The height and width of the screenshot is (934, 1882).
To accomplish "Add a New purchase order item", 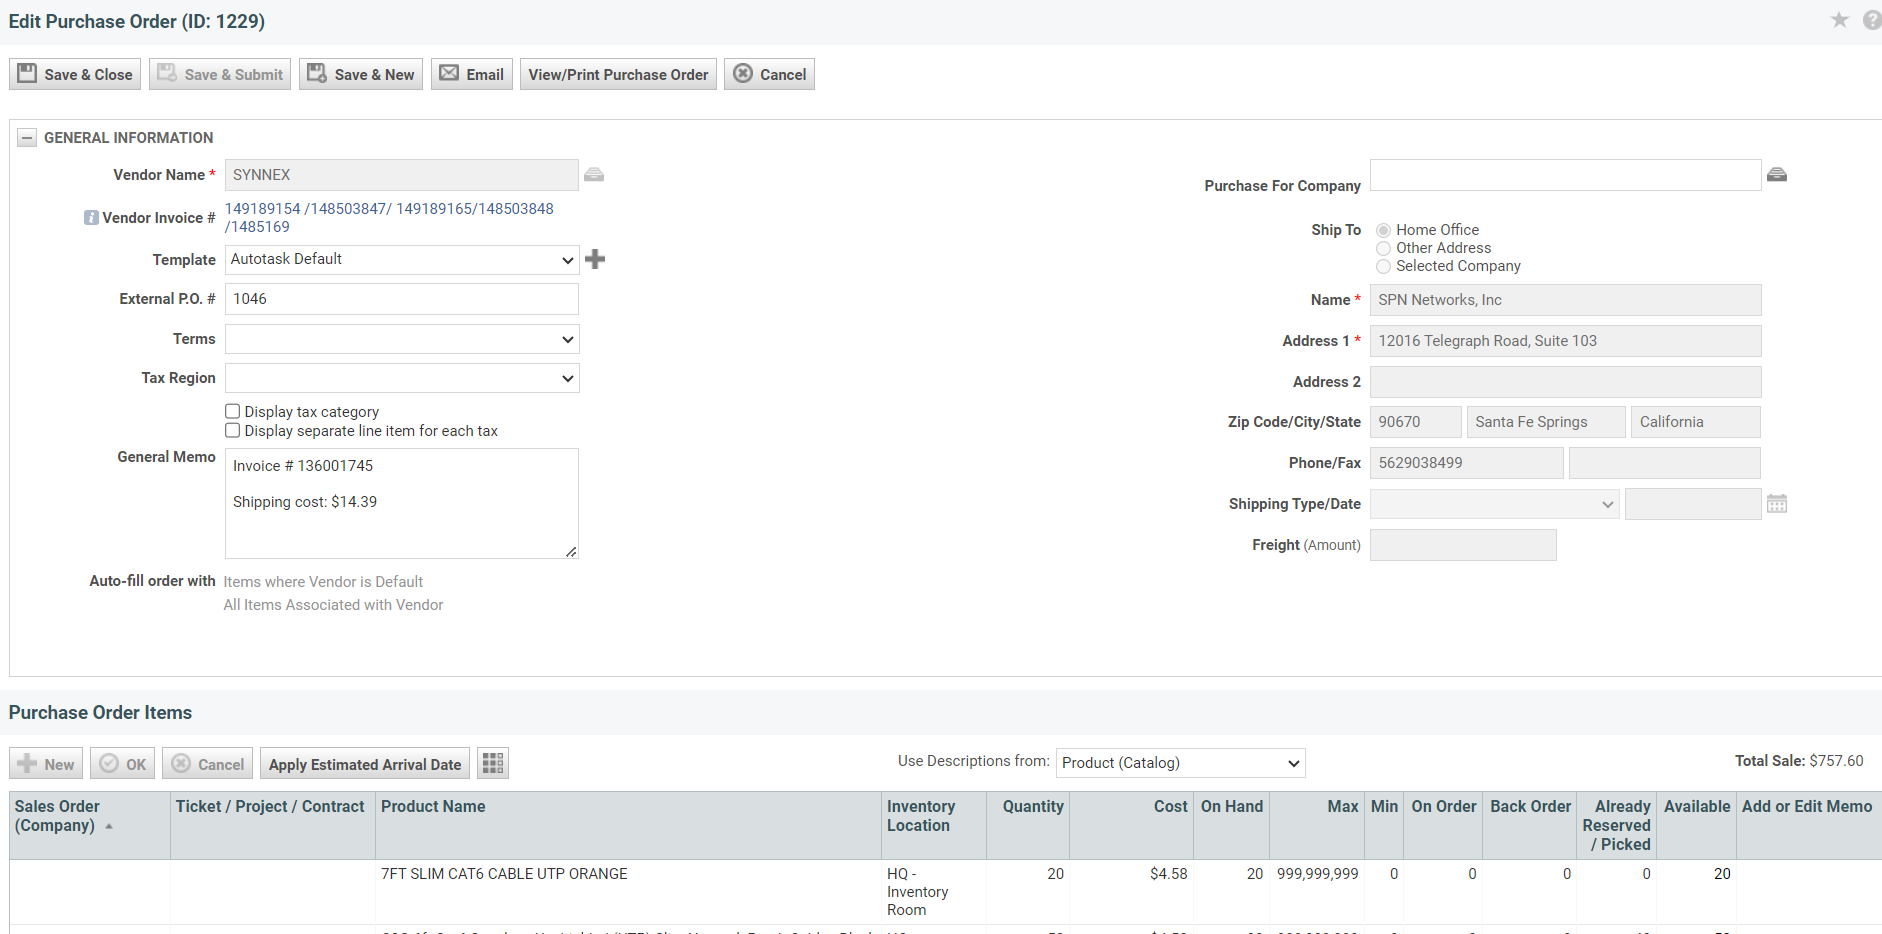I will click(46, 764).
